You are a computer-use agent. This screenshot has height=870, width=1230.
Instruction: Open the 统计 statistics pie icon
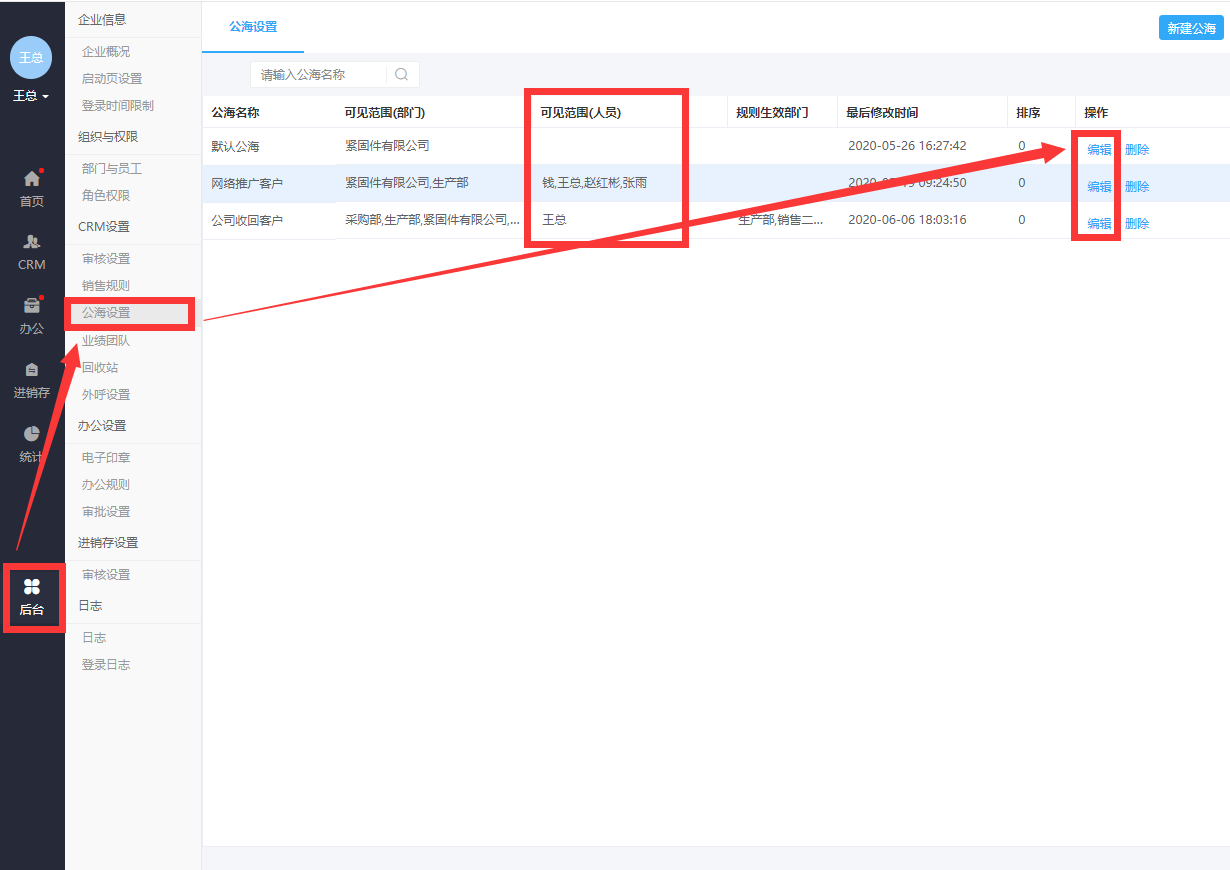(32, 433)
